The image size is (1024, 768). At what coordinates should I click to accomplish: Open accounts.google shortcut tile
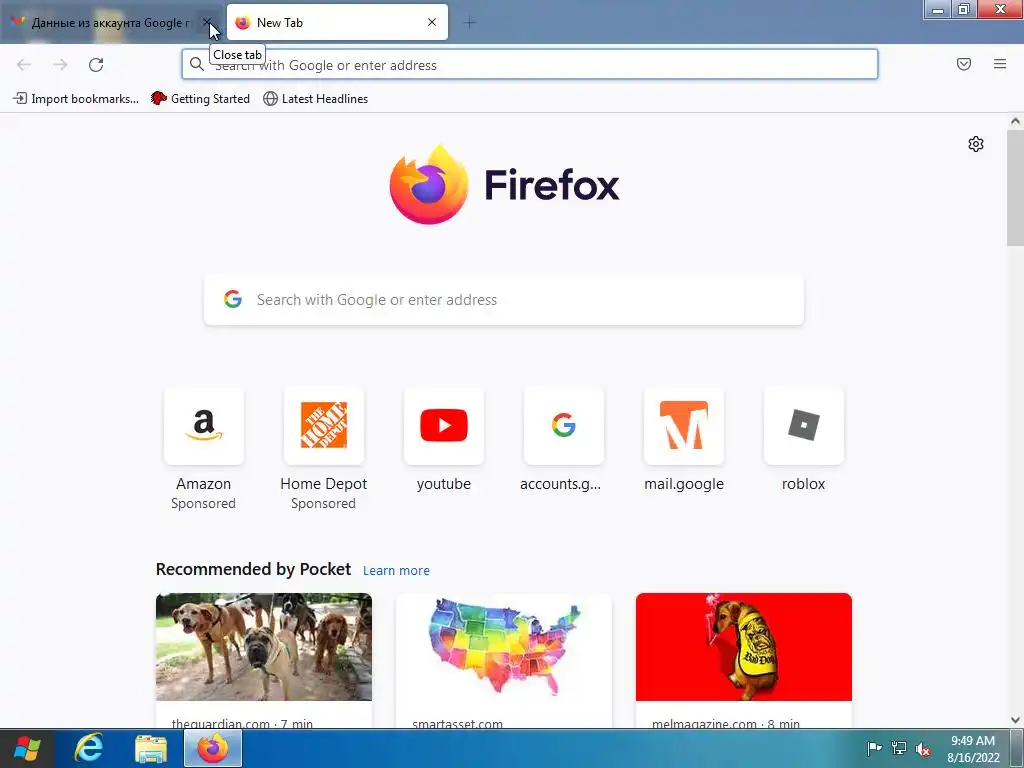tap(564, 426)
